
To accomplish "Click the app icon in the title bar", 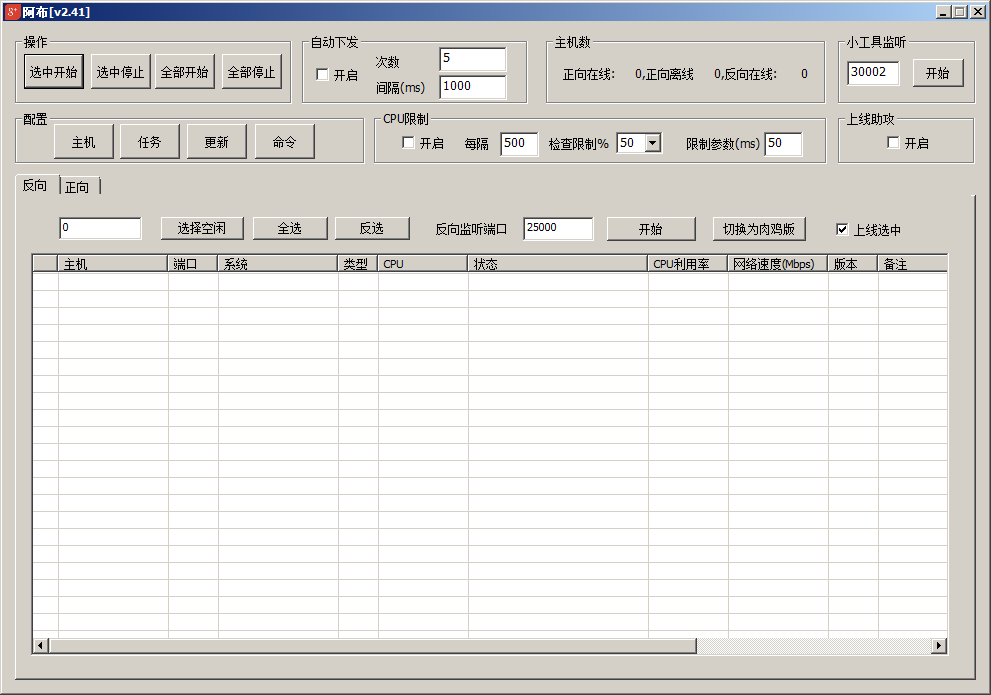I will point(12,12).
